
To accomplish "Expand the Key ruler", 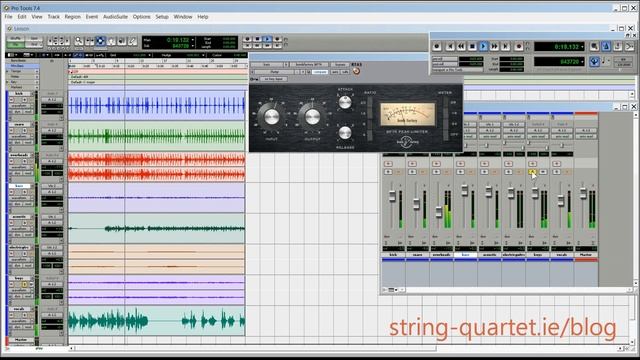I will 7,82.
